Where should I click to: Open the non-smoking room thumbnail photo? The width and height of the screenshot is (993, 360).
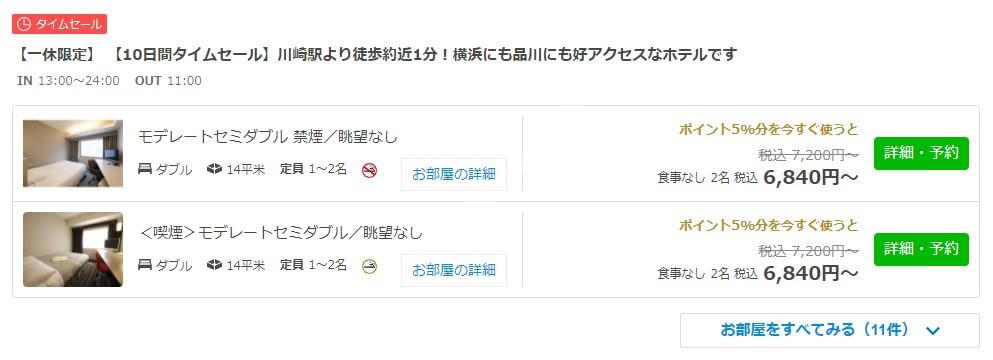pyautogui.click(x=73, y=153)
